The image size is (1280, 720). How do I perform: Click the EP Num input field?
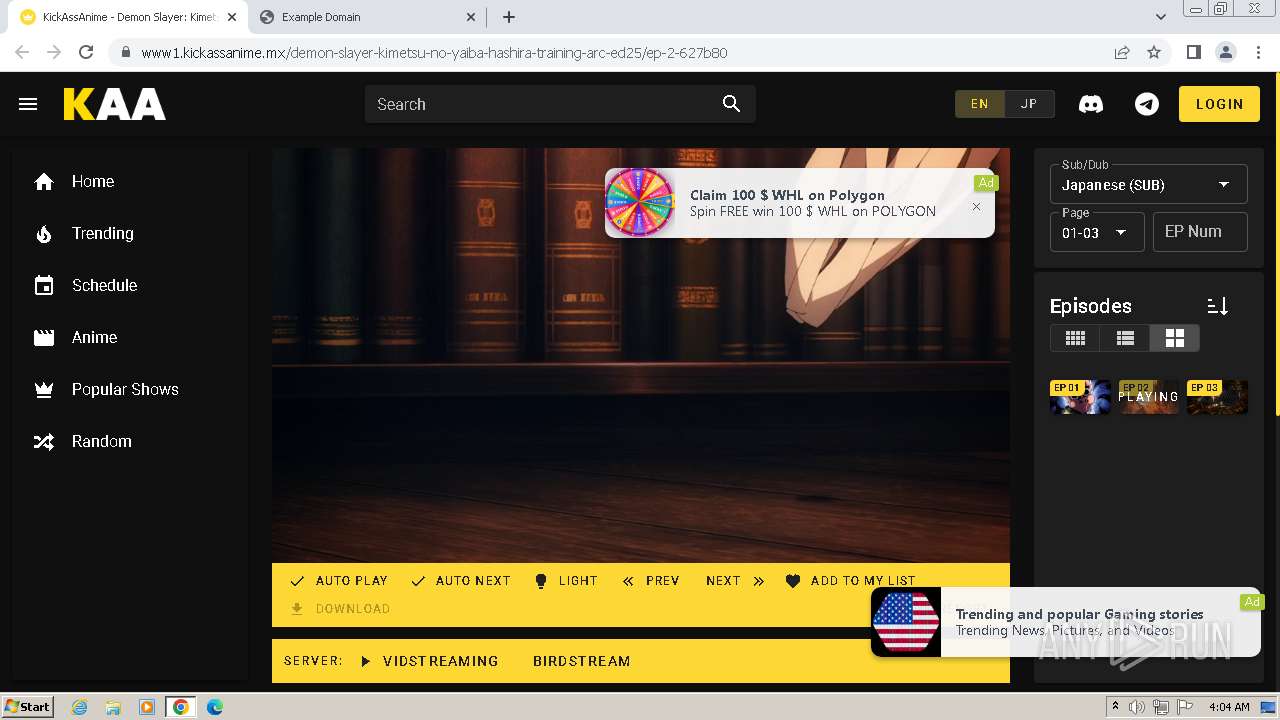tap(1200, 232)
